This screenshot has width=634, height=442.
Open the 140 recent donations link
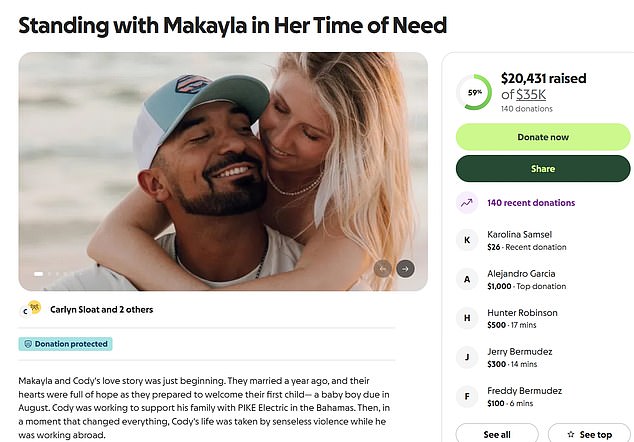click(x=531, y=203)
